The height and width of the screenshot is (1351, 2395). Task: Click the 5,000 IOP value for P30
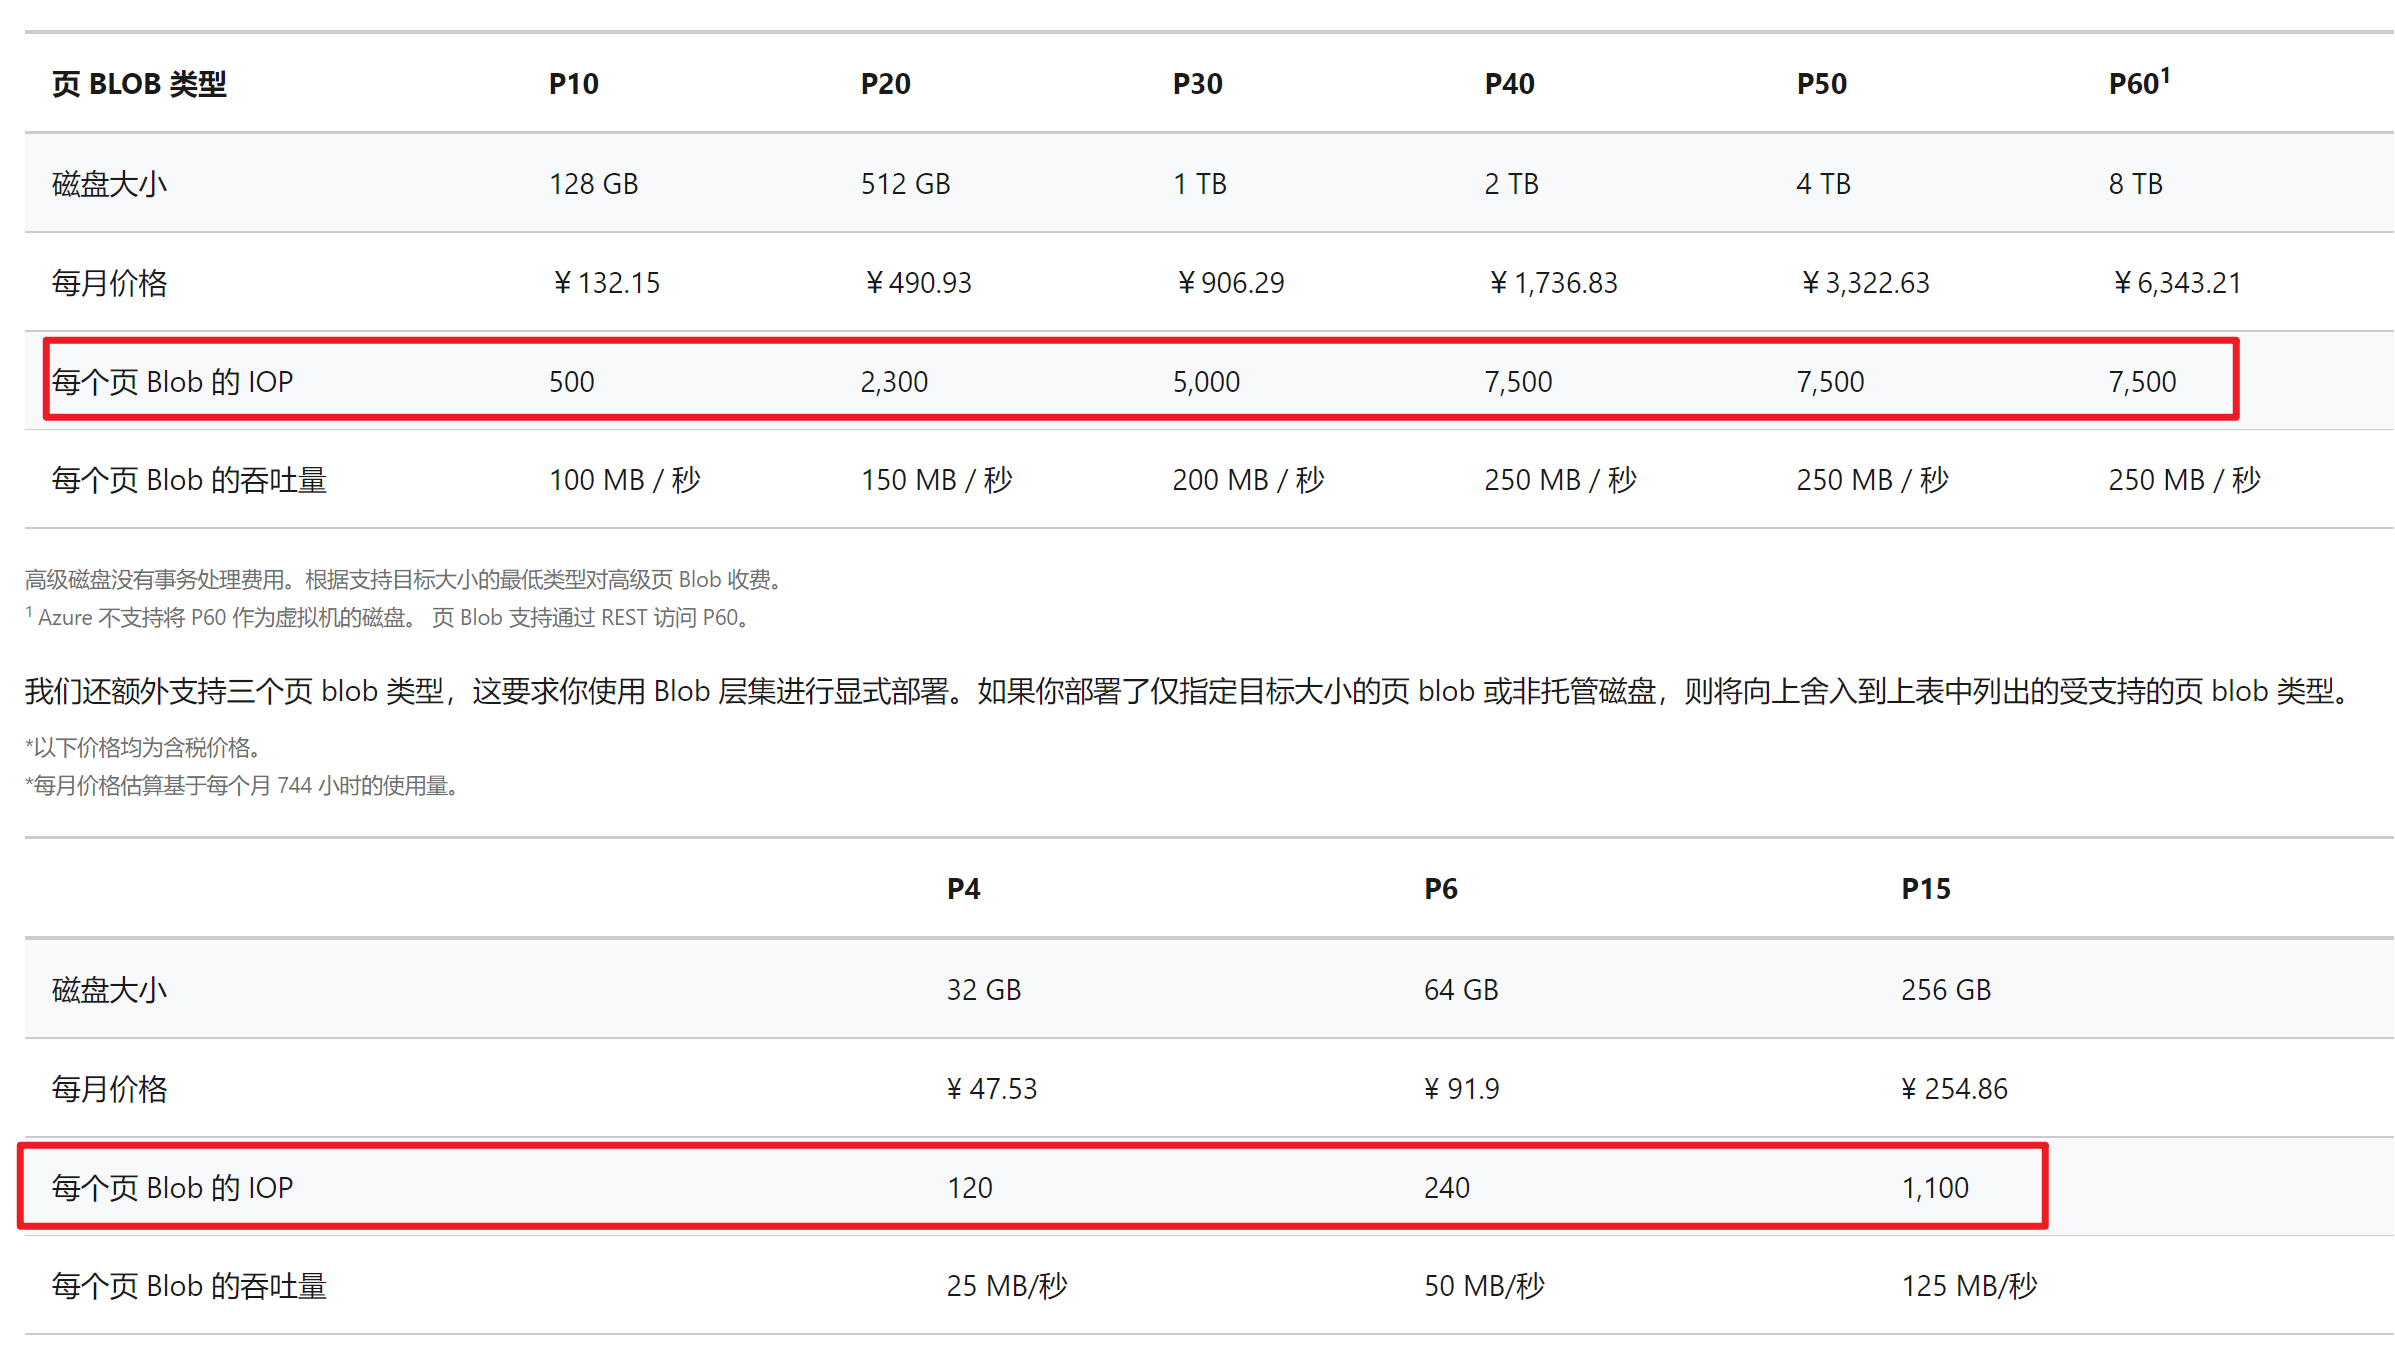point(1206,382)
